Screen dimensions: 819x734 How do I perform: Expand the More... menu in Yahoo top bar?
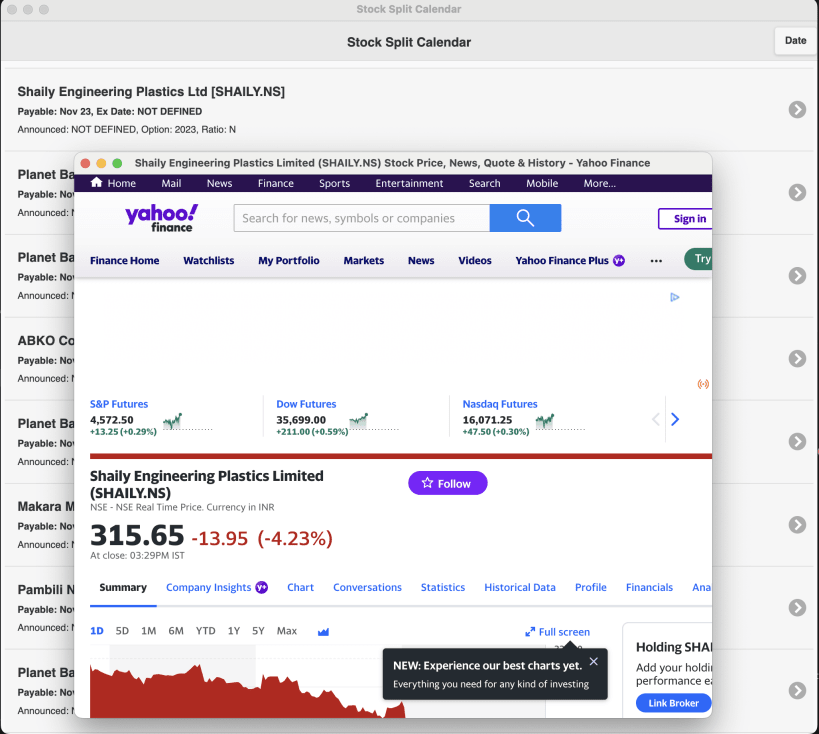click(x=600, y=183)
